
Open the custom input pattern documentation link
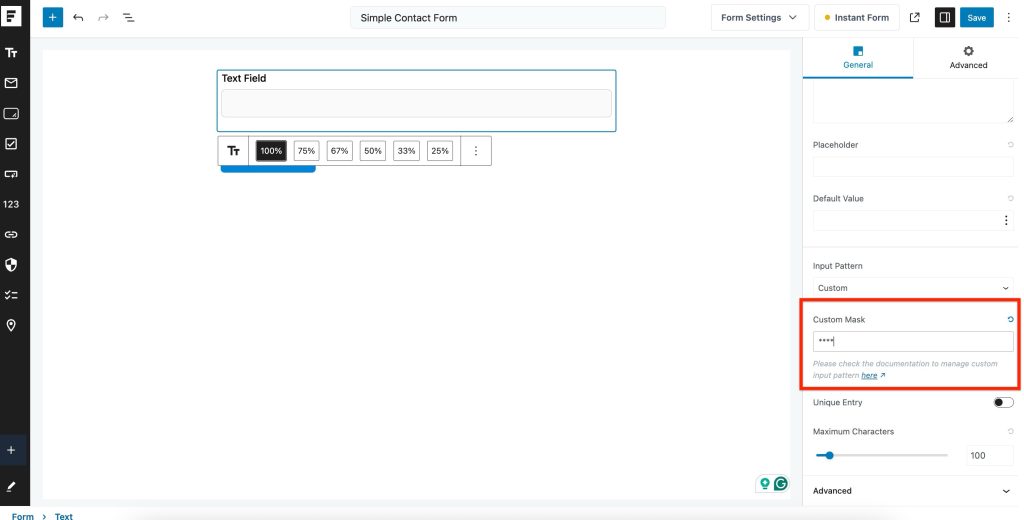tap(869, 375)
